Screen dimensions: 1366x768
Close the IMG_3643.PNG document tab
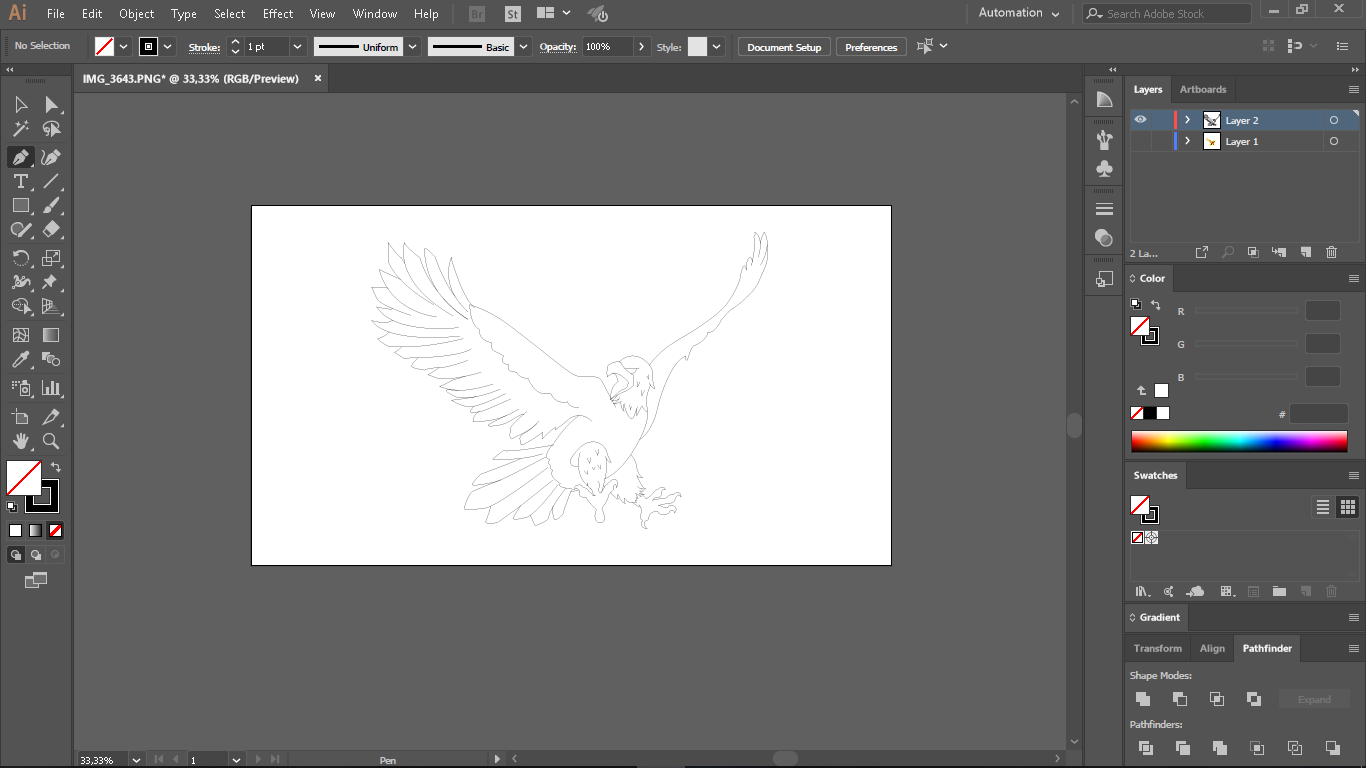point(318,77)
